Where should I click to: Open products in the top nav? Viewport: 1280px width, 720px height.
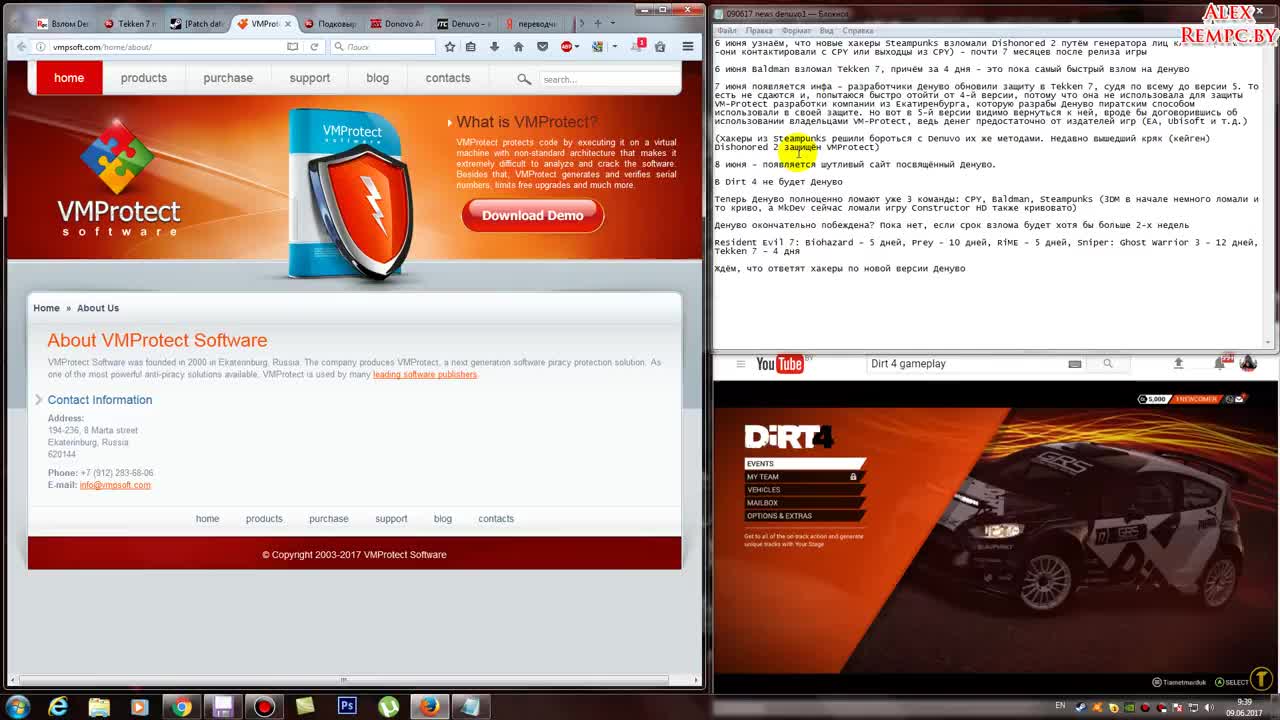click(x=144, y=78)
